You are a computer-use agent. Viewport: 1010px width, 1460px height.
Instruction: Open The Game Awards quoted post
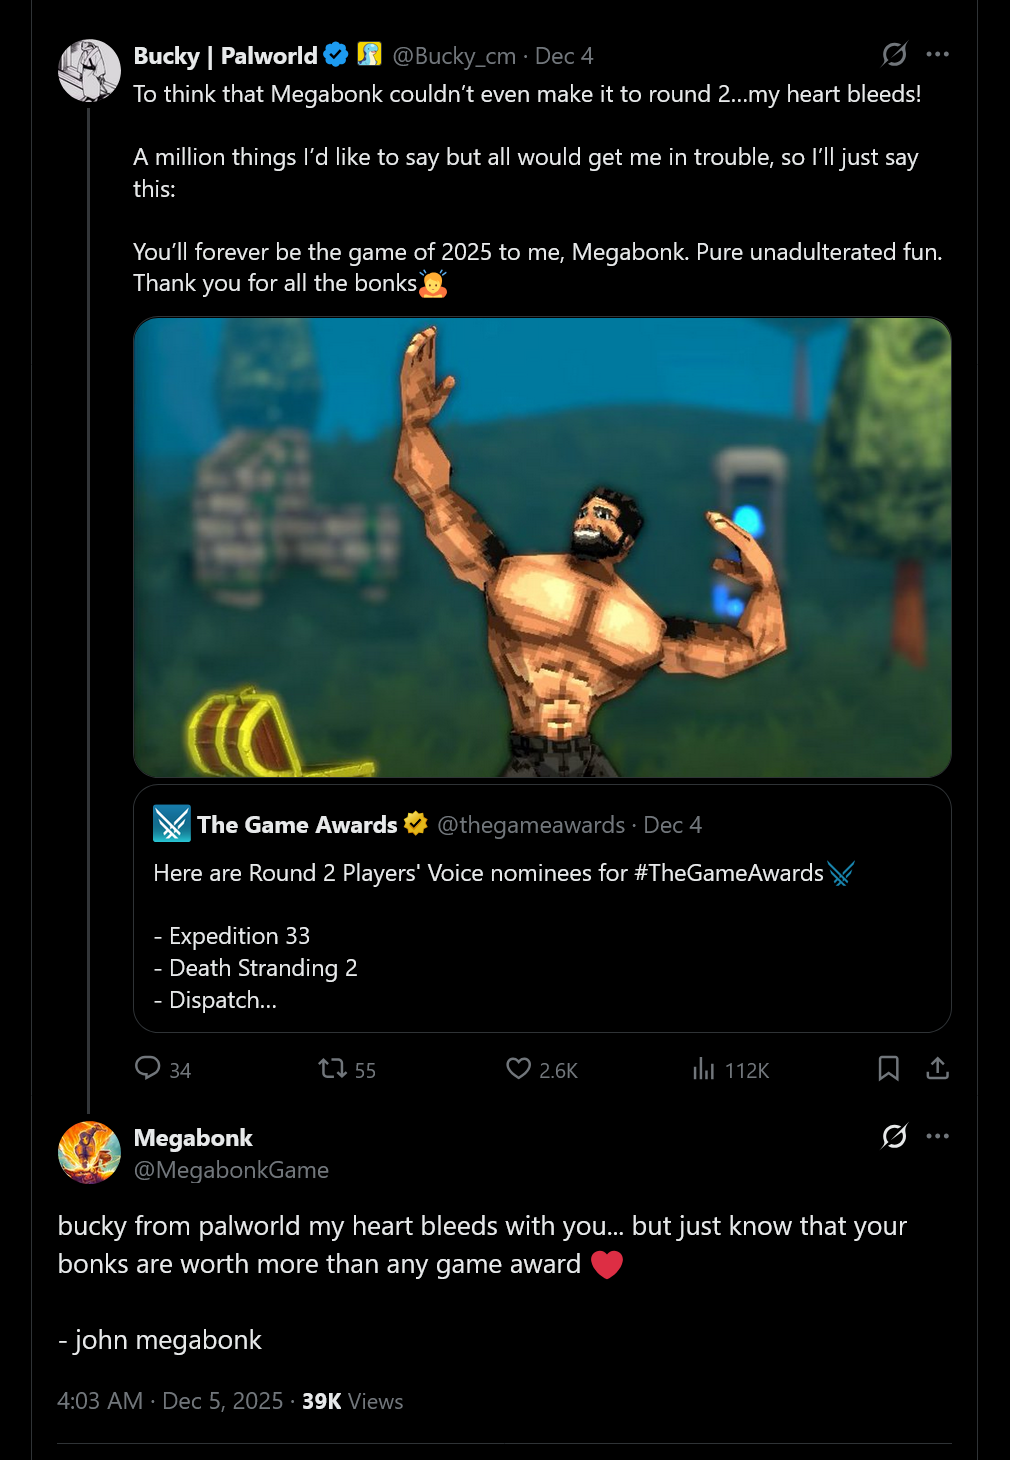click(542, 950)
